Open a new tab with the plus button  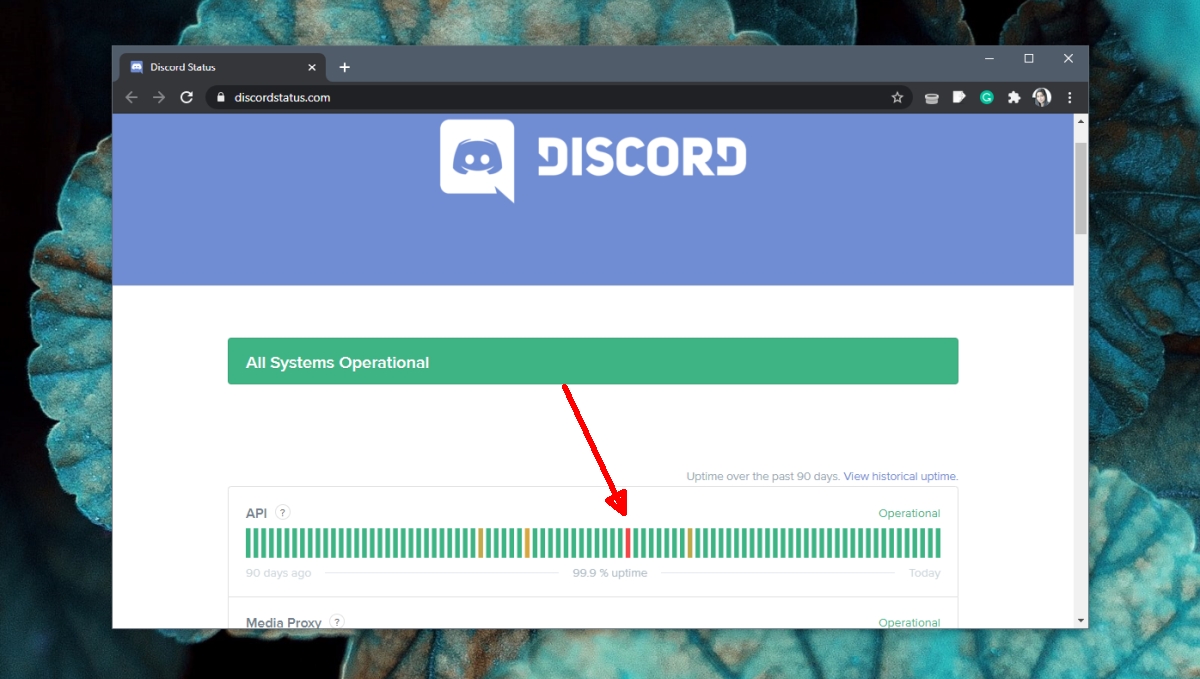[x=345, y=67]
